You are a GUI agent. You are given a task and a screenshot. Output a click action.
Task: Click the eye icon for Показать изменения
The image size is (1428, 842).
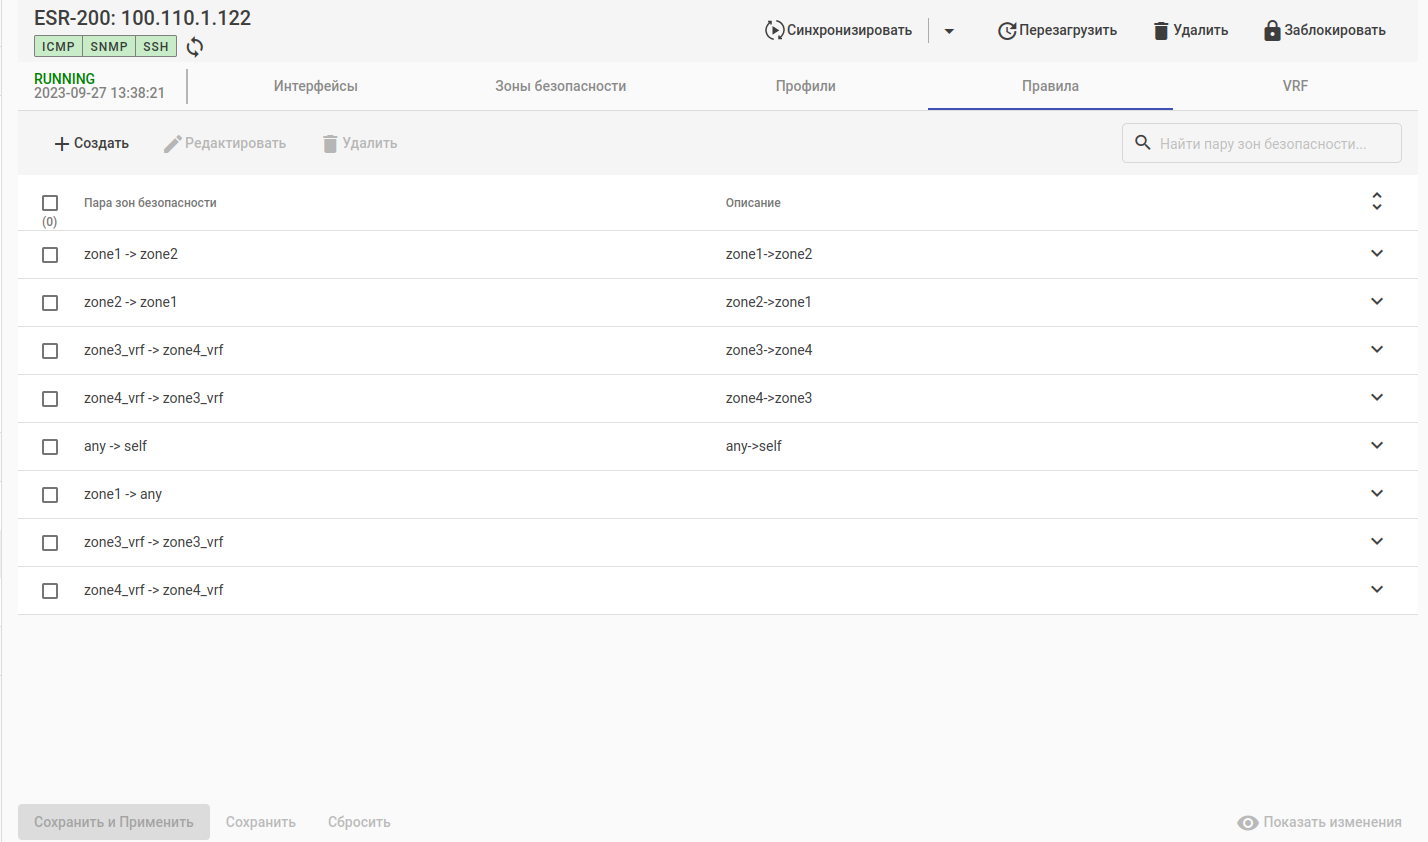click(x=1247, y=822)
